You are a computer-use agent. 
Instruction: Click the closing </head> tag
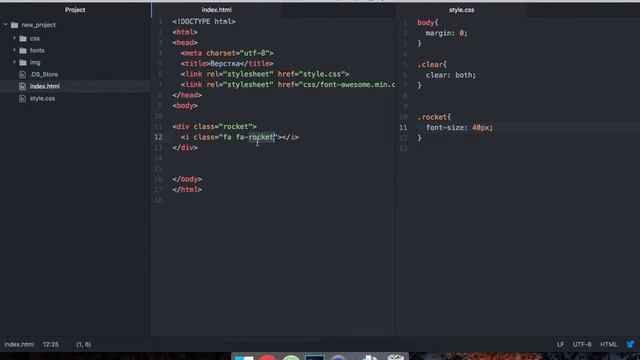click(187, 95)
